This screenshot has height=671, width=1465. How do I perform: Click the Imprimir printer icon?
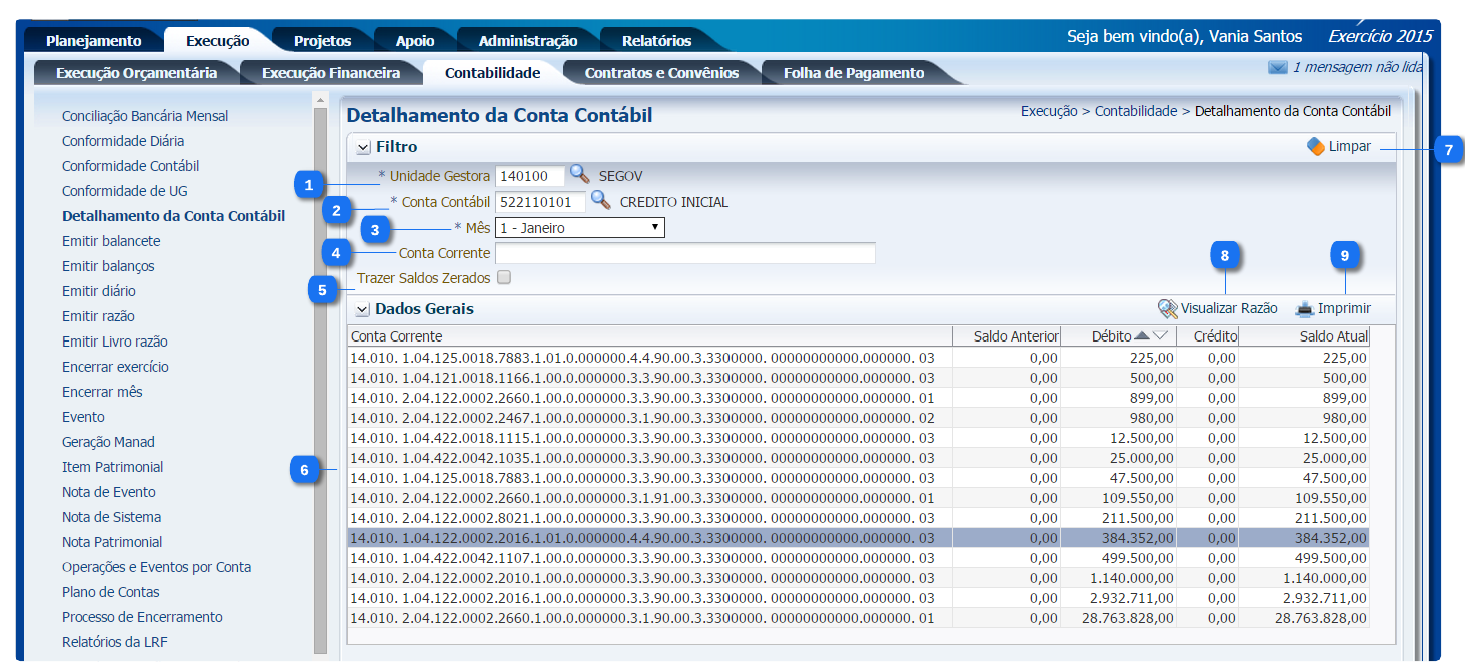tap(1304, 309)
